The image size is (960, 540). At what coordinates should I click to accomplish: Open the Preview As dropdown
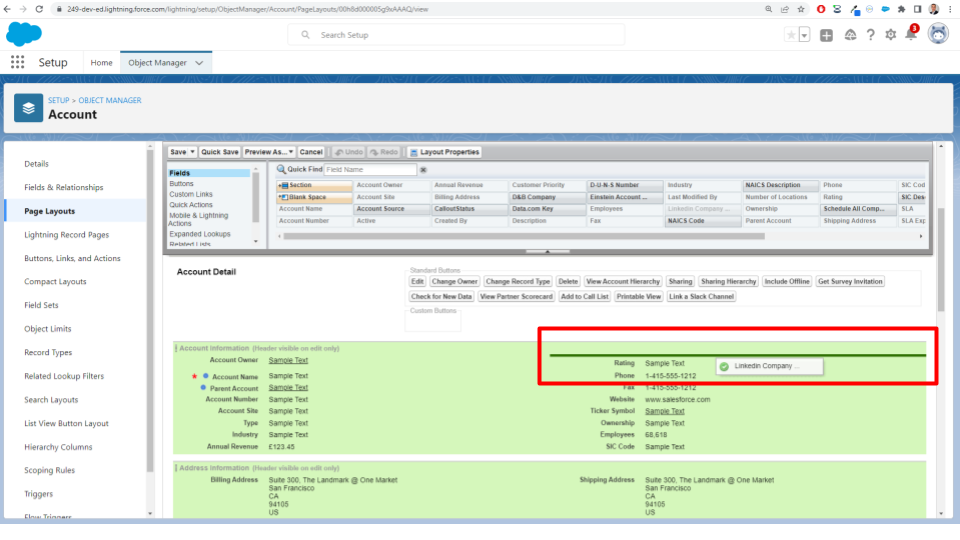coord(269,152)
